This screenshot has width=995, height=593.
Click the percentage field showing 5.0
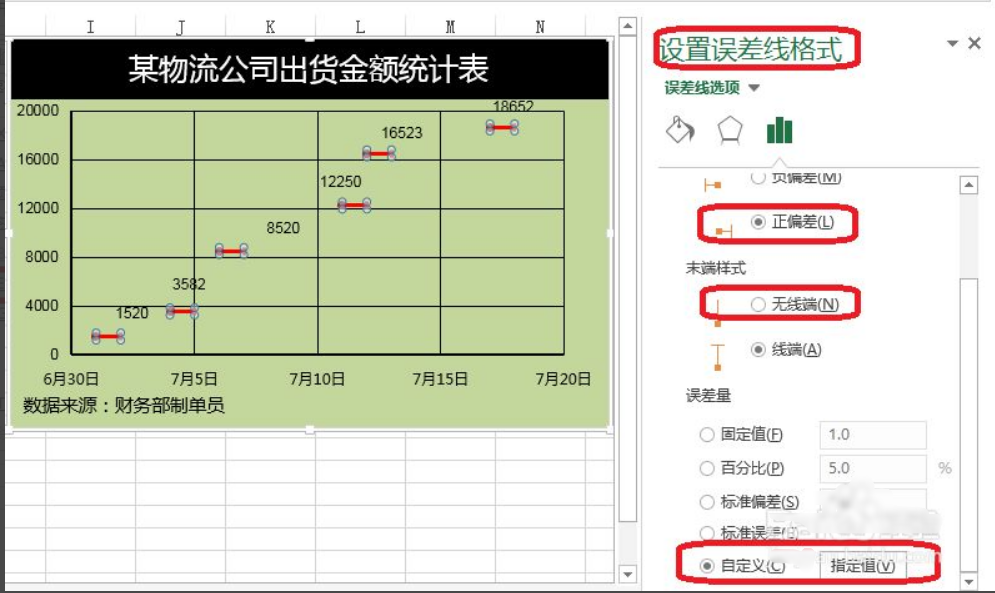tap(873, 468)
